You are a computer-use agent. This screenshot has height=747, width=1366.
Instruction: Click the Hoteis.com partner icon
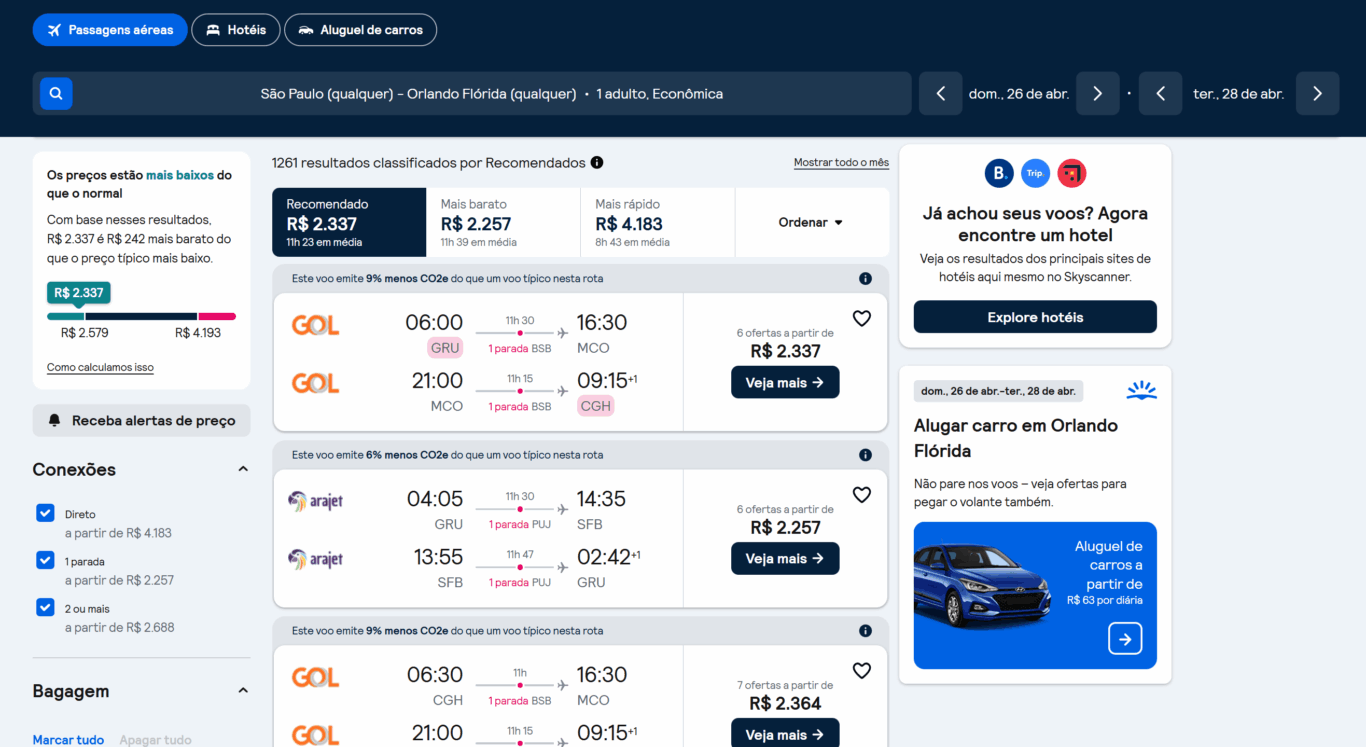pyautogui.click(x=1071, y=172)
